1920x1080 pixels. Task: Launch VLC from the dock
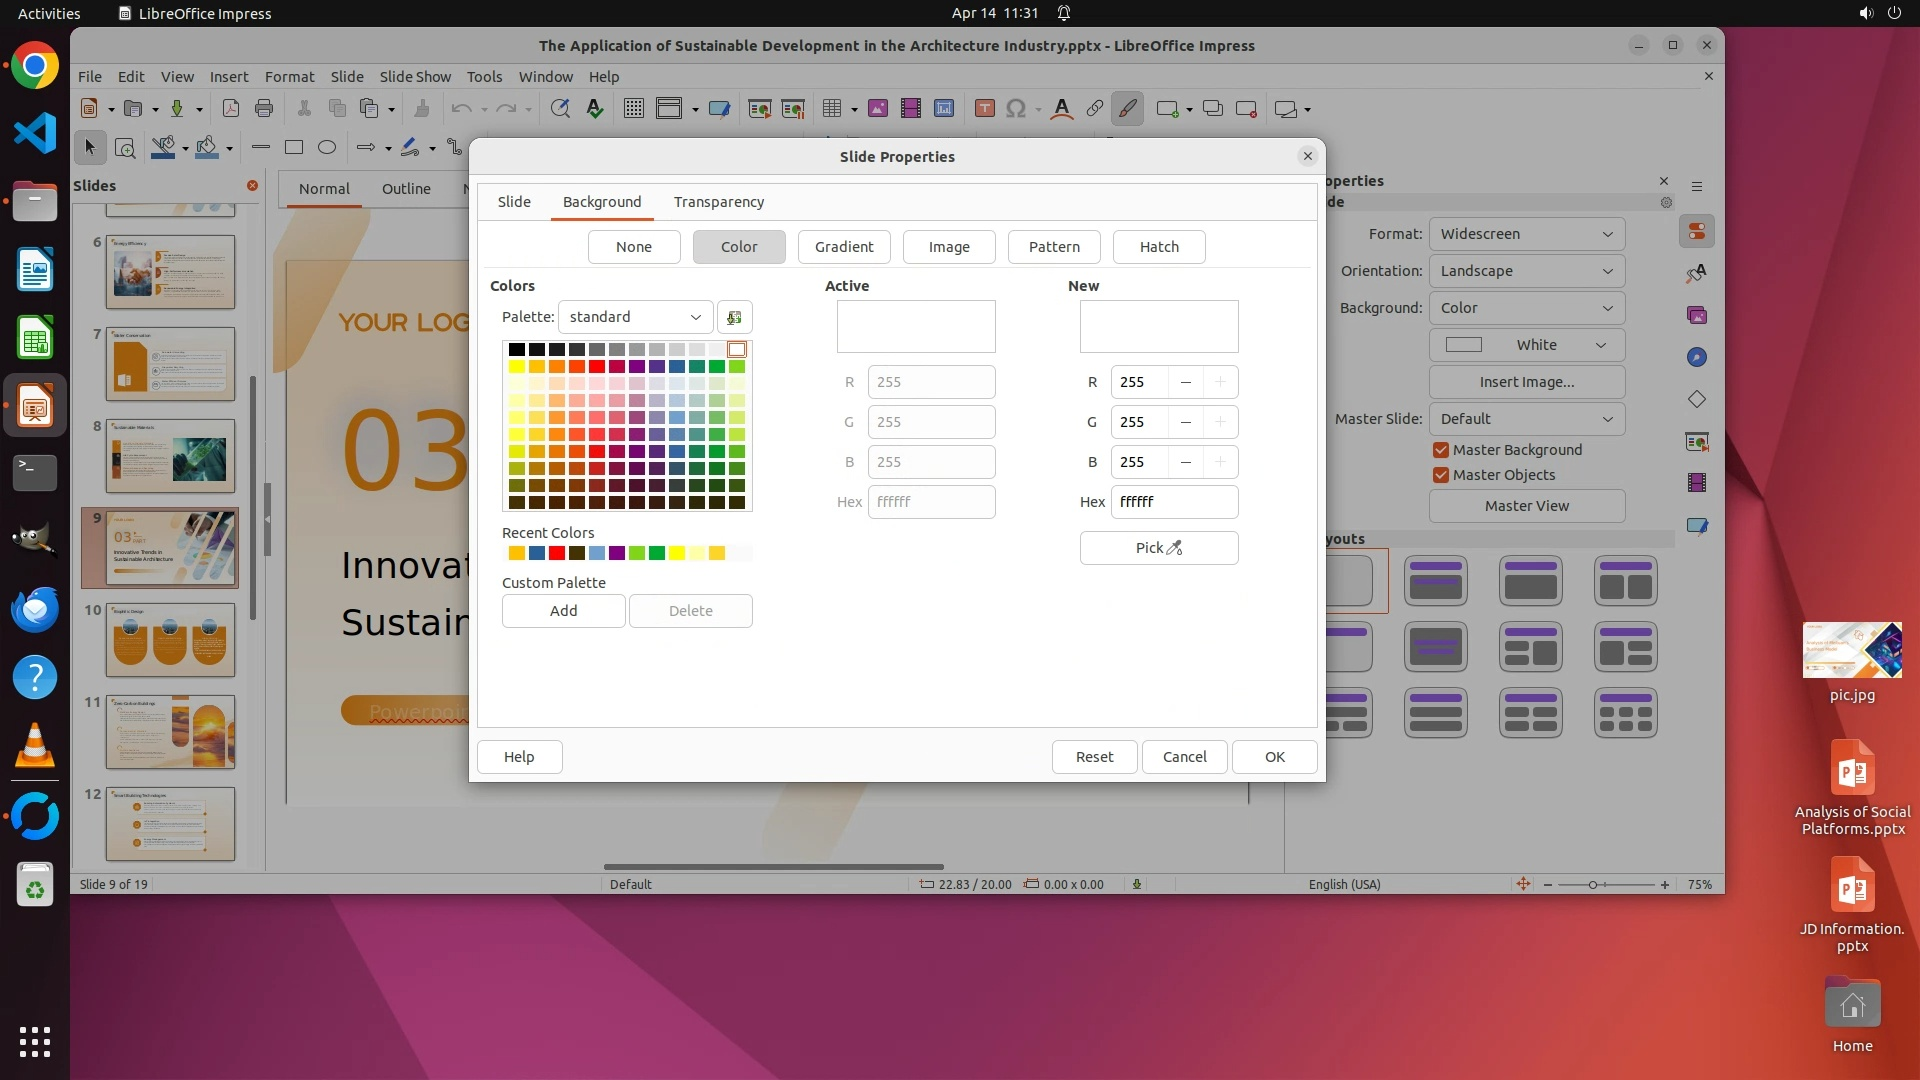tap(35, 747)
